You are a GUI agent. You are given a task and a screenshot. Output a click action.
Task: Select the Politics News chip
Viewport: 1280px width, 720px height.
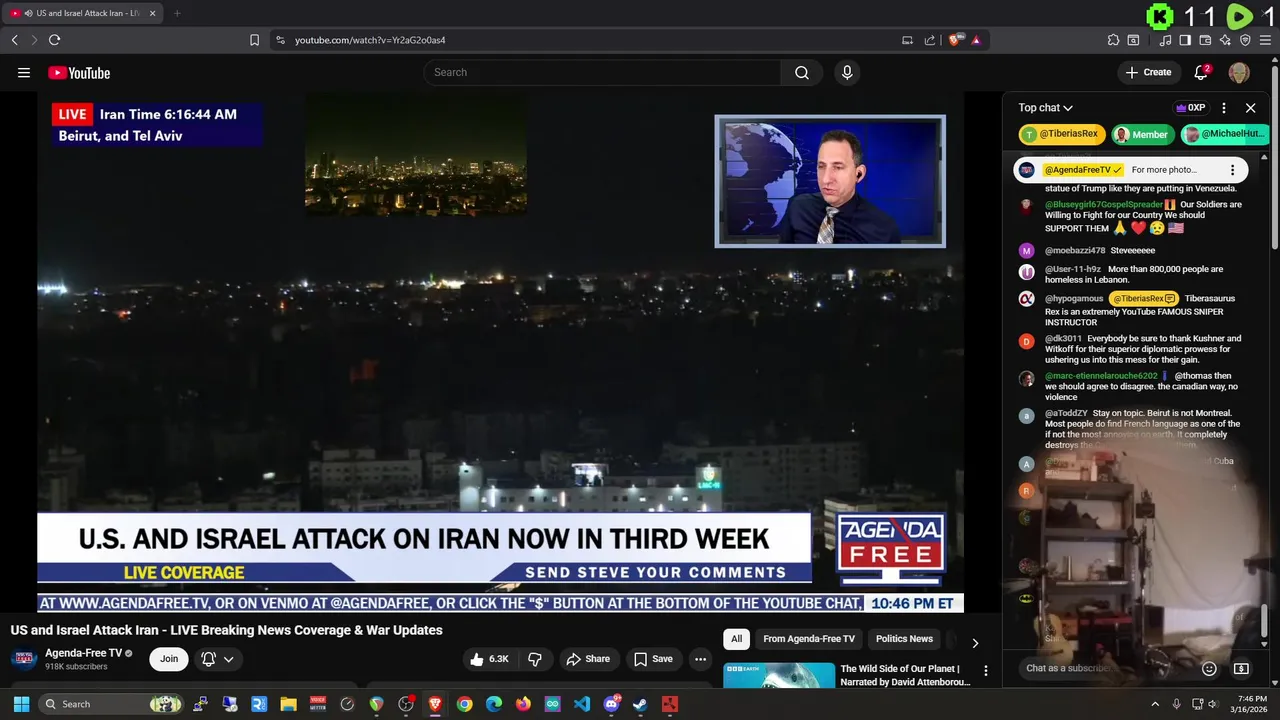(904, 639)
